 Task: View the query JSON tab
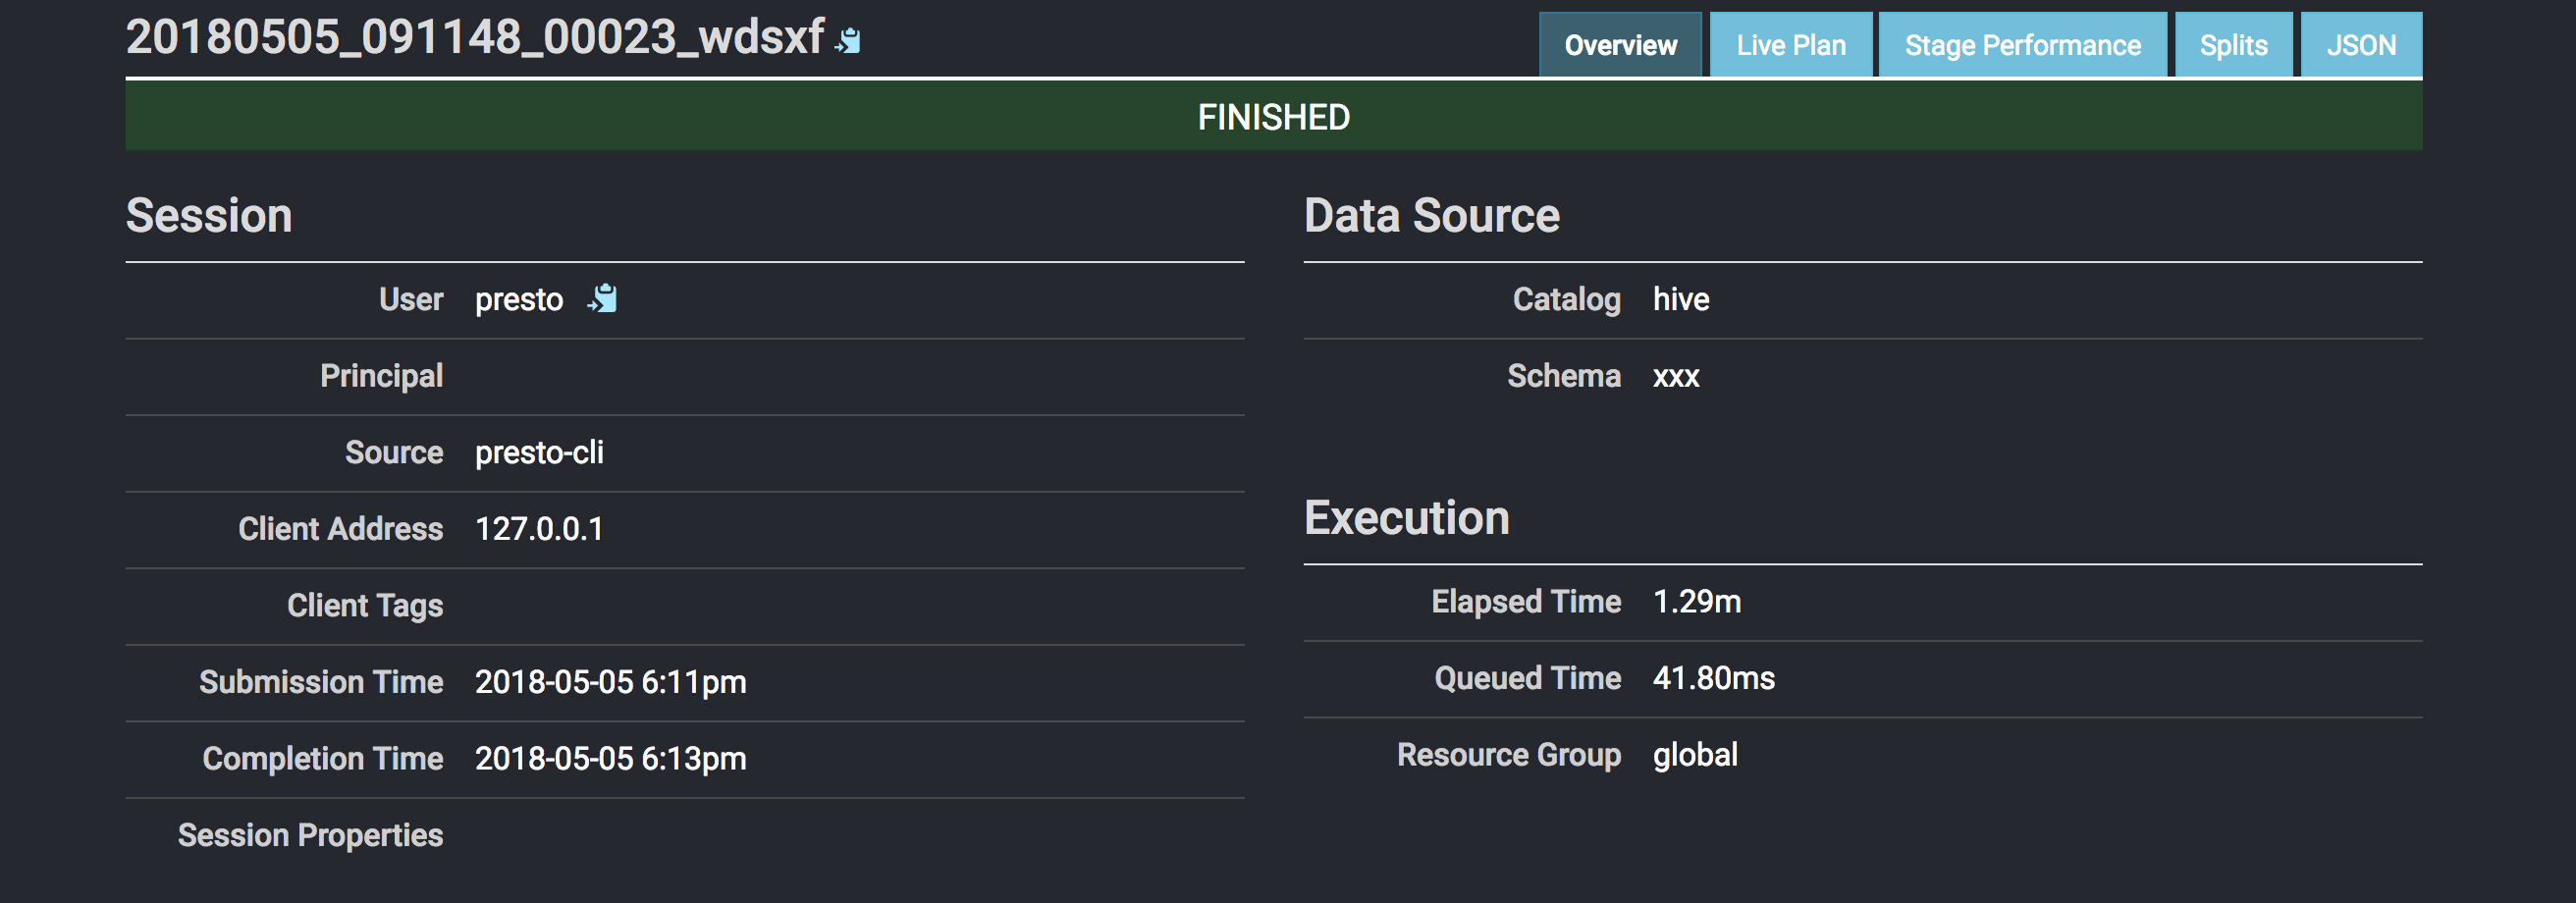(x=2360, y=45)
